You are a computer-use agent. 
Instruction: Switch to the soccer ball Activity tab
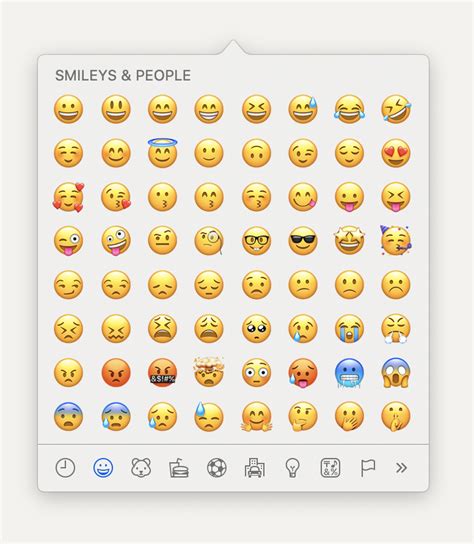pos(217,467)
